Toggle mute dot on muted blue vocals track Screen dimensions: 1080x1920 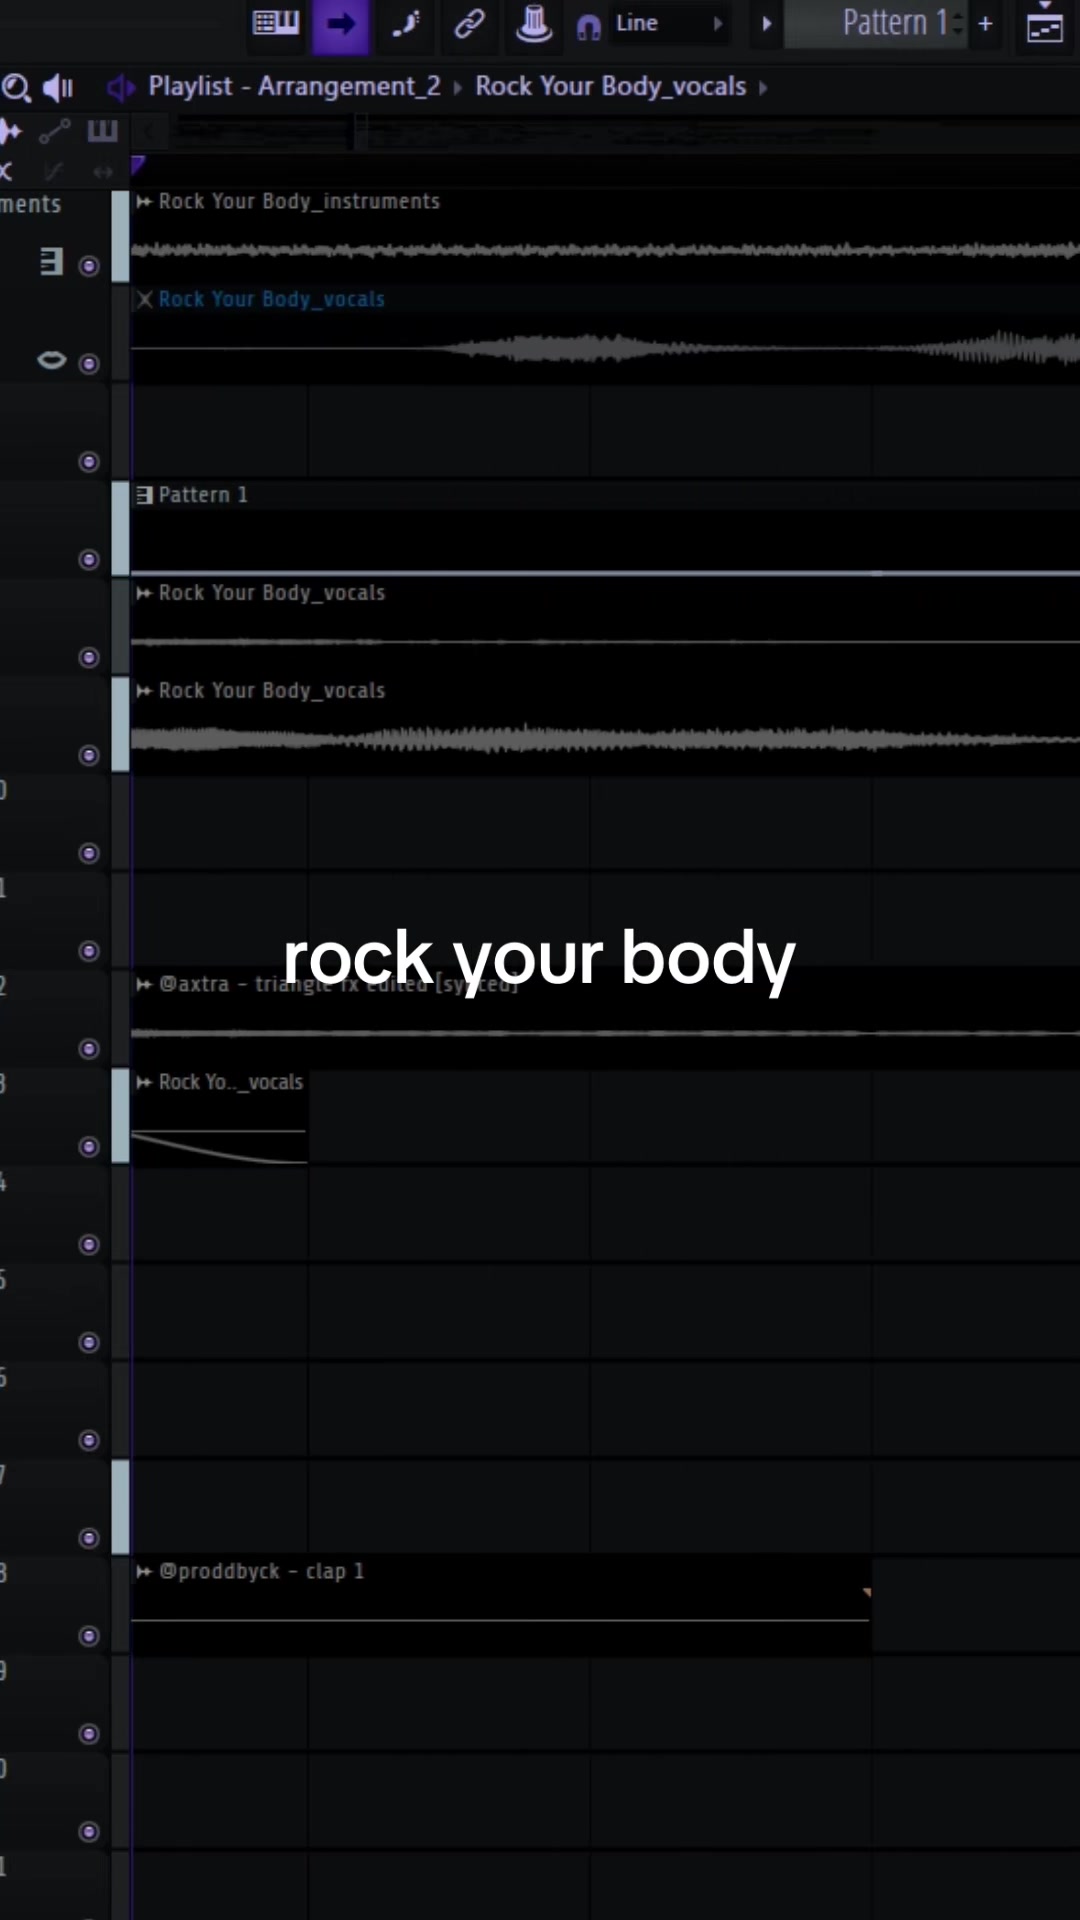(x=89, y=364)
